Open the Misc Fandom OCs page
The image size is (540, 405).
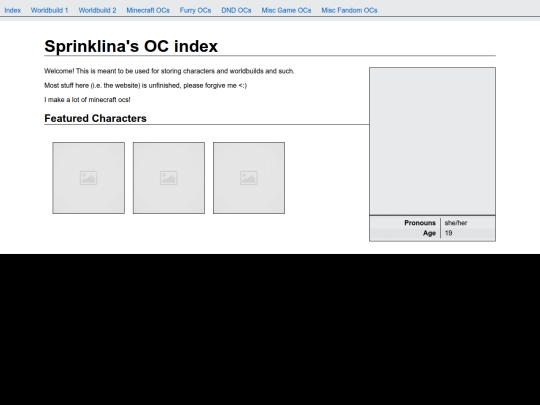pyautogui.click(x=349, y=10)
